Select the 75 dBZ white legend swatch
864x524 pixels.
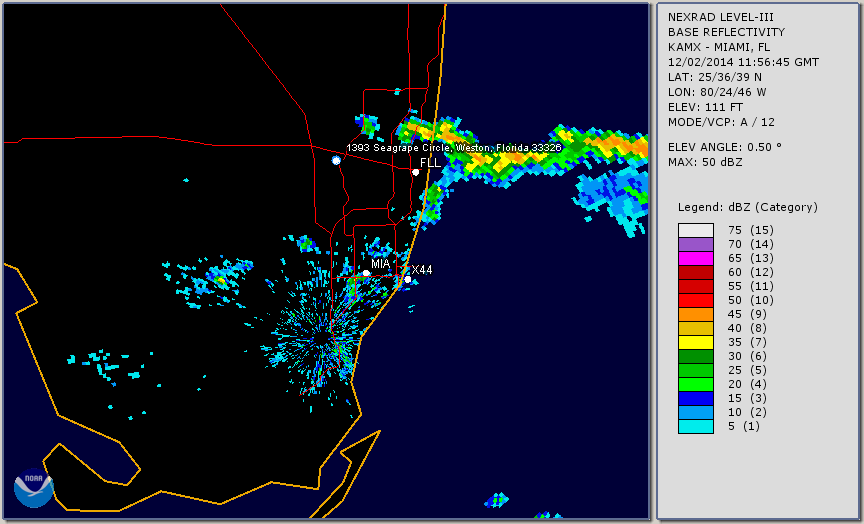[696, 230]
